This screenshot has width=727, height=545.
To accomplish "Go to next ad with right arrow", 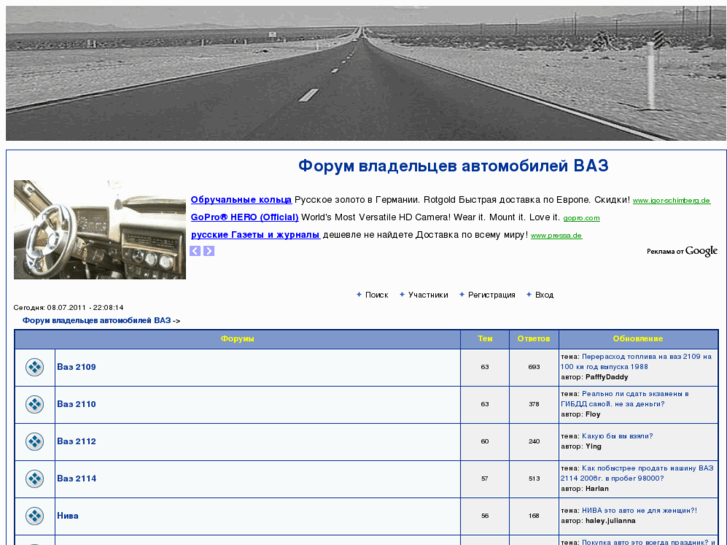I will pos(209,251).
